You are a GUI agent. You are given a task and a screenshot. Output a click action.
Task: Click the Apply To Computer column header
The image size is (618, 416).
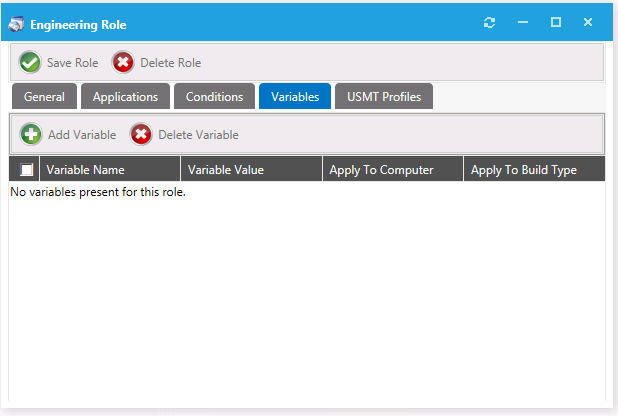[x=381, y=170]
